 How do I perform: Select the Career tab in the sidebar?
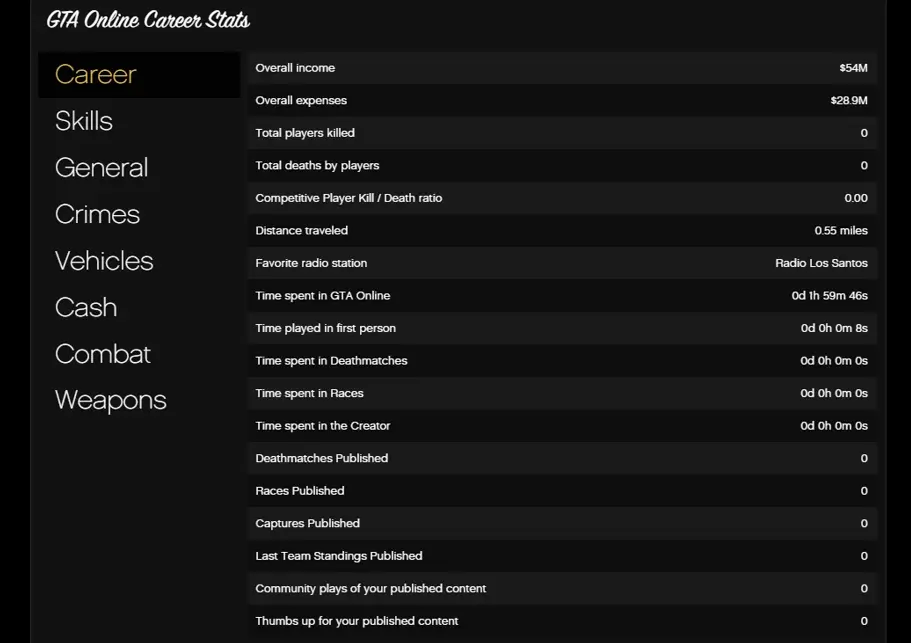tap(96, 75)
